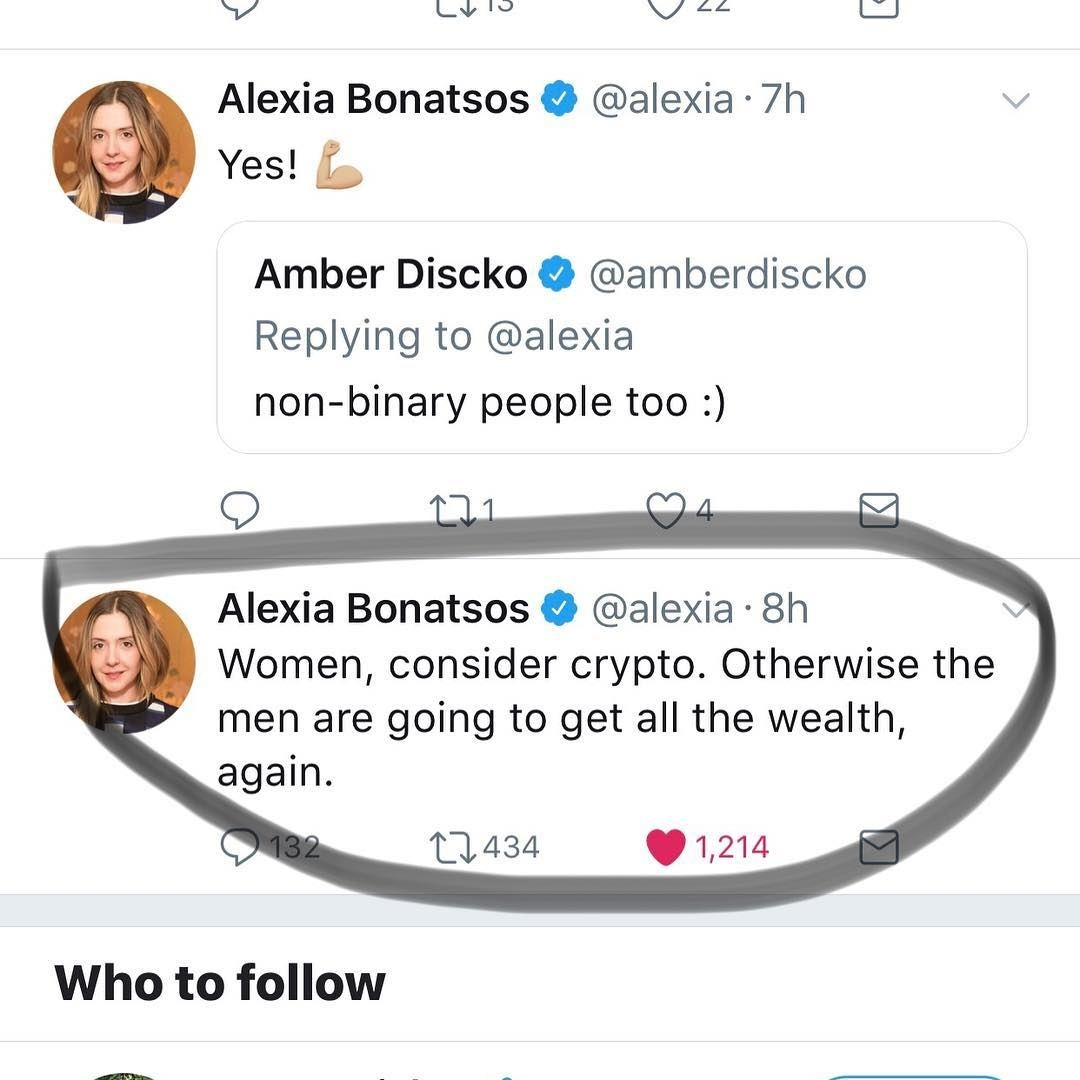Click the verified badge beside Amber Discko
1080x1080 pixels.
coord(557,274)
